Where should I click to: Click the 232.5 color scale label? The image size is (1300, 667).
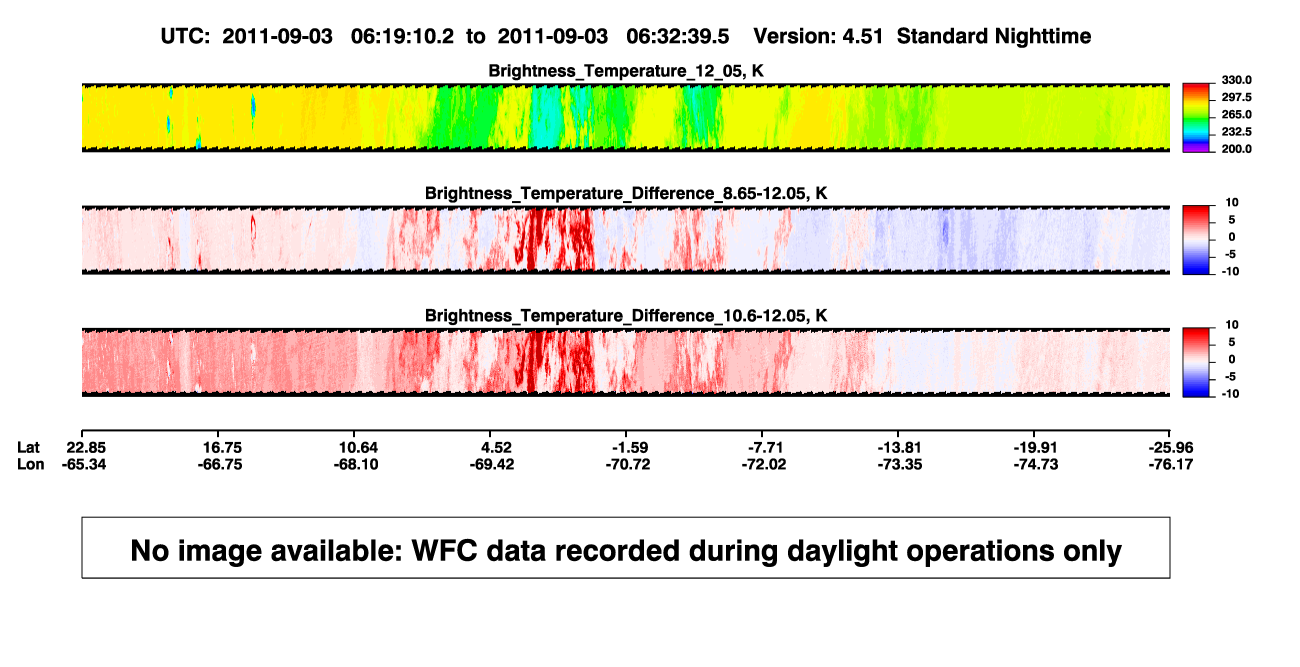click(1237, 132)
